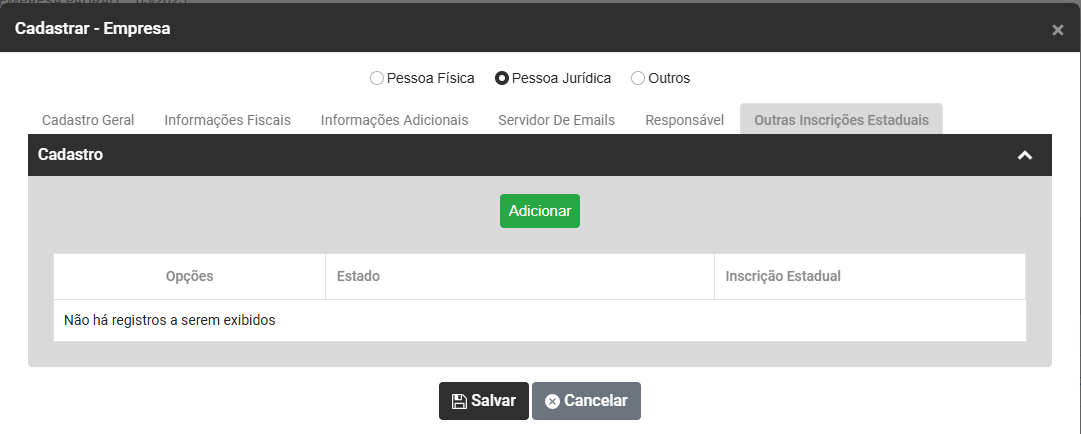Click the green Adicionar button
This screenshot has height=434, width=1081.
[x=539, y=211]
